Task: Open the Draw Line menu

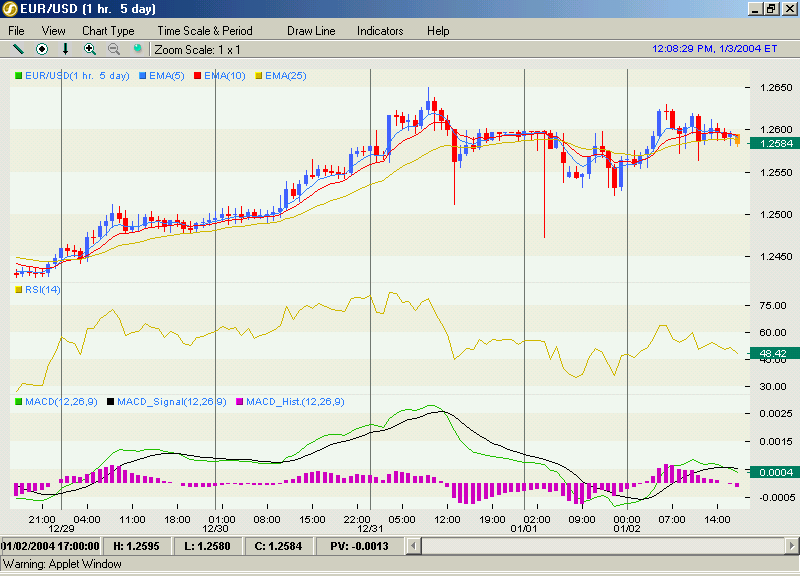Action: 311,31
